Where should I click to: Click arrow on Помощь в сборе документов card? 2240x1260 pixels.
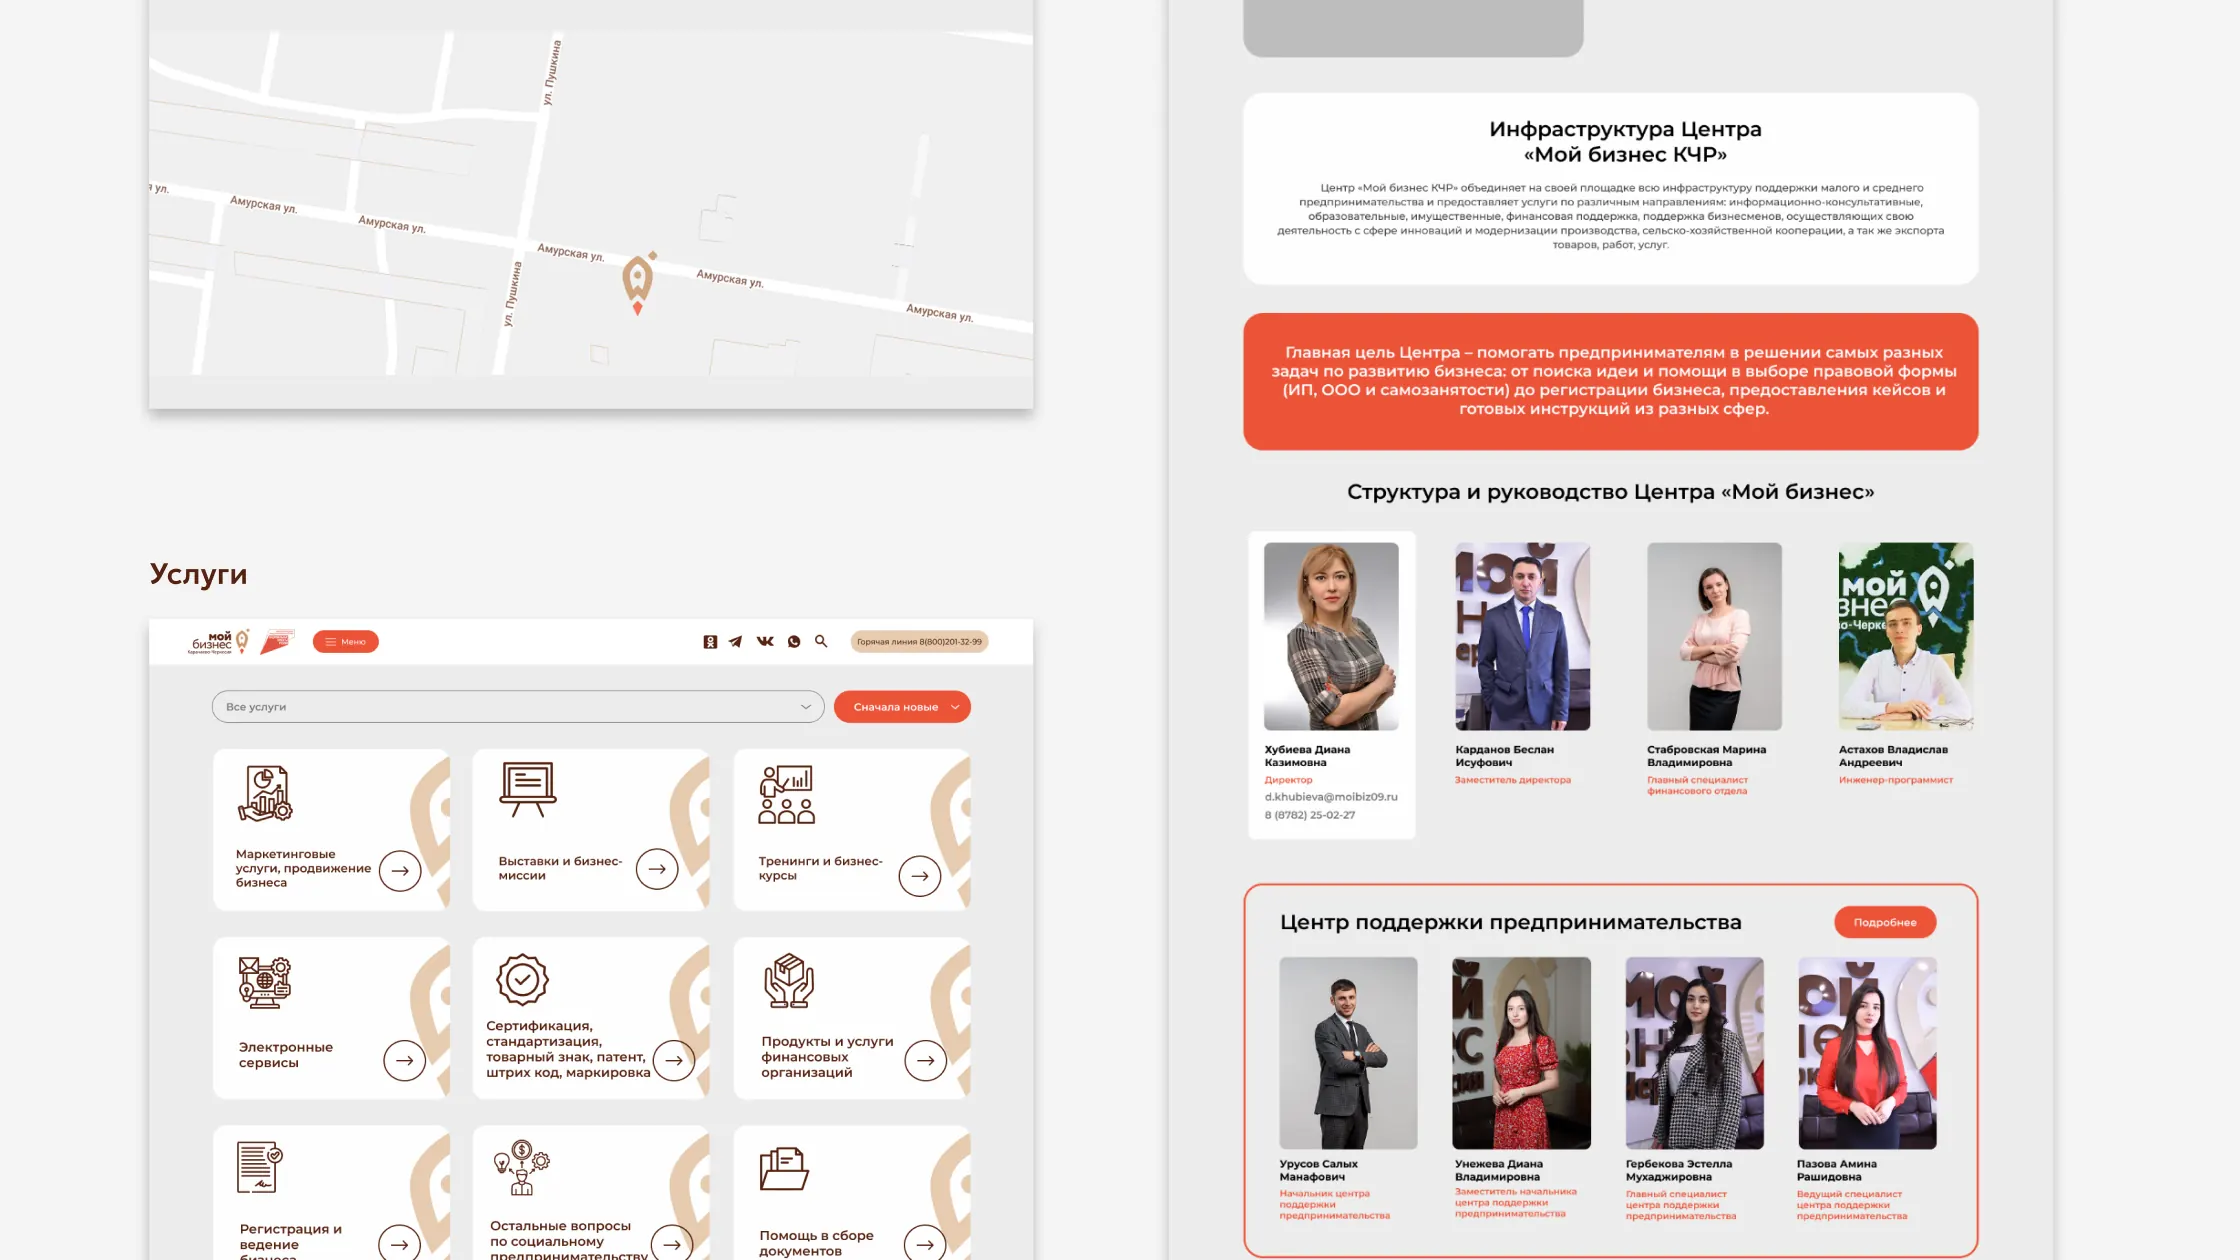[925, 1244]
